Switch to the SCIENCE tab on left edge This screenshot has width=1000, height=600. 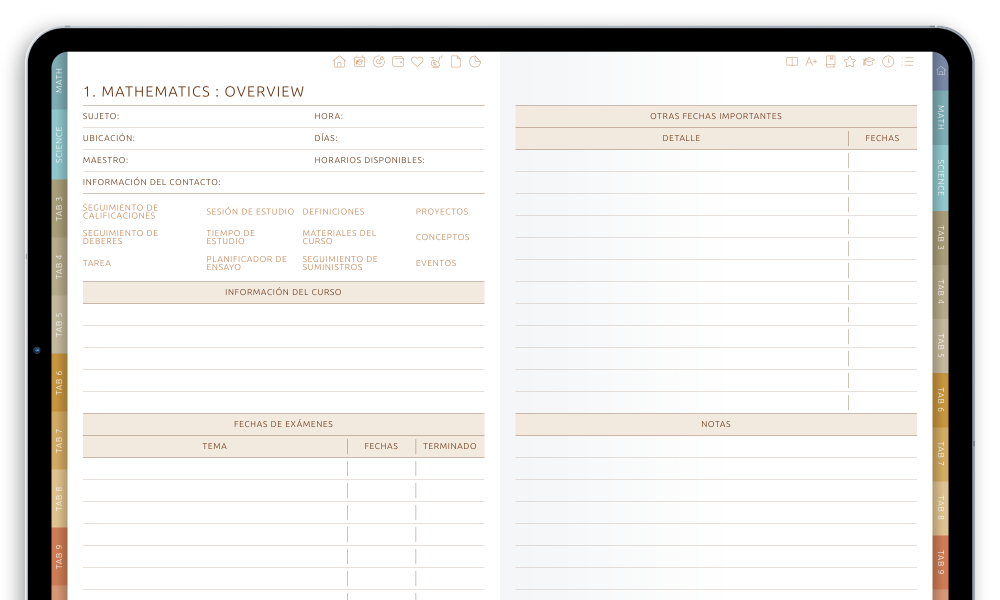[59, 144]
